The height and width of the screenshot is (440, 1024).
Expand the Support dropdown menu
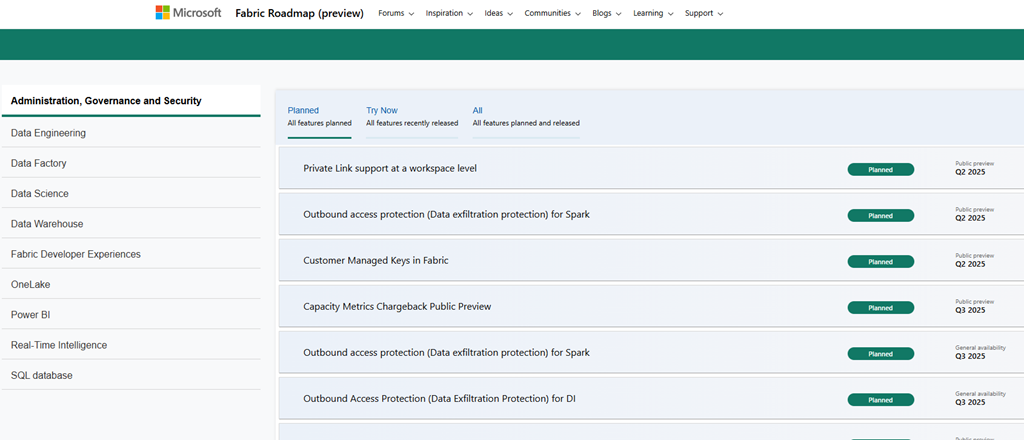pos(704,13)
